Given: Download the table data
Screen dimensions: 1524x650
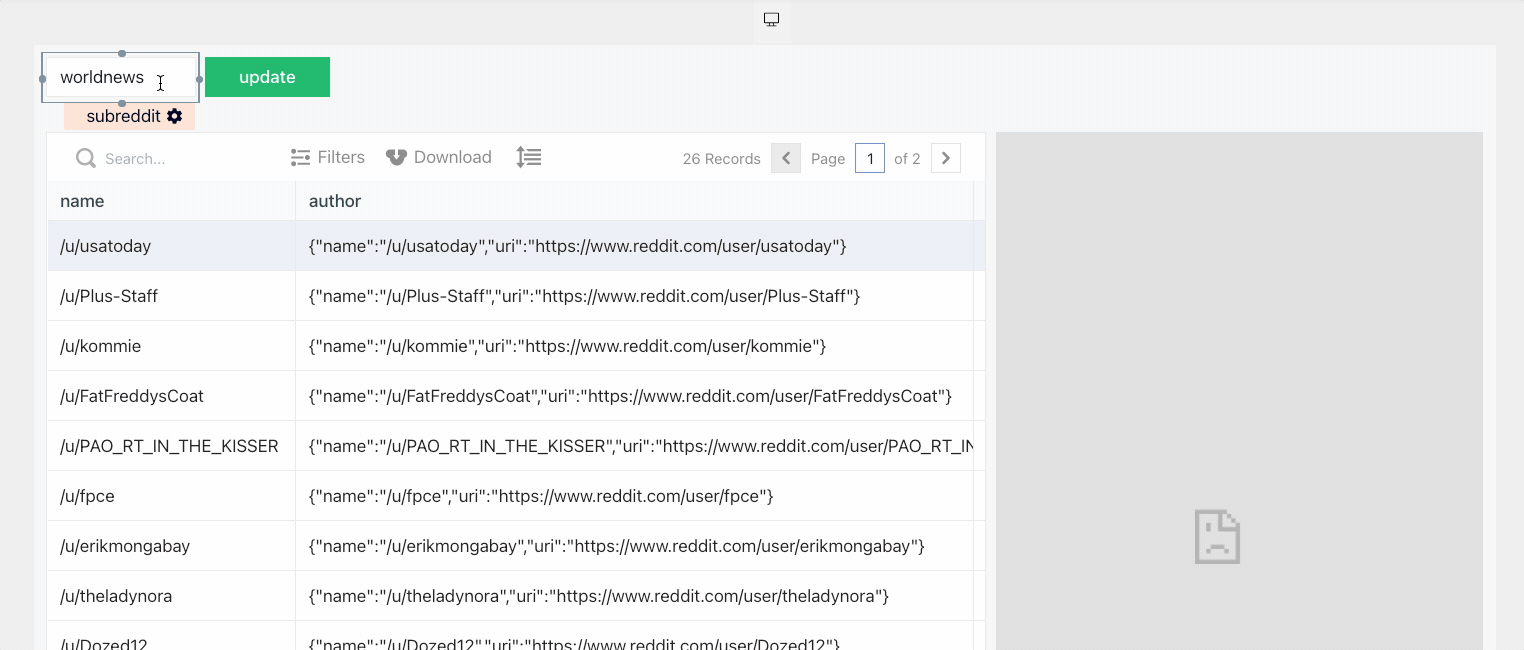Looking at the screenshot, I should (x=439, y=157).
